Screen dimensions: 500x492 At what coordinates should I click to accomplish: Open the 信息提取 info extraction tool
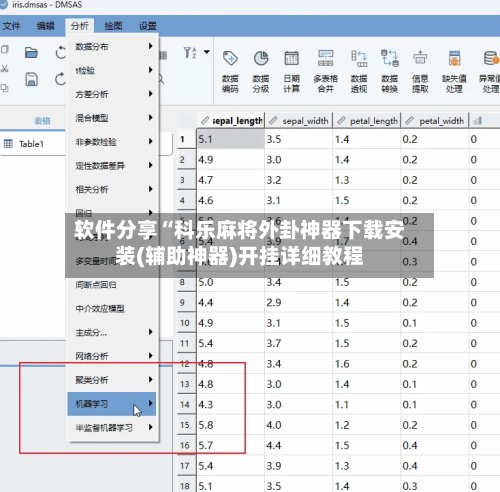click(420, 71)
